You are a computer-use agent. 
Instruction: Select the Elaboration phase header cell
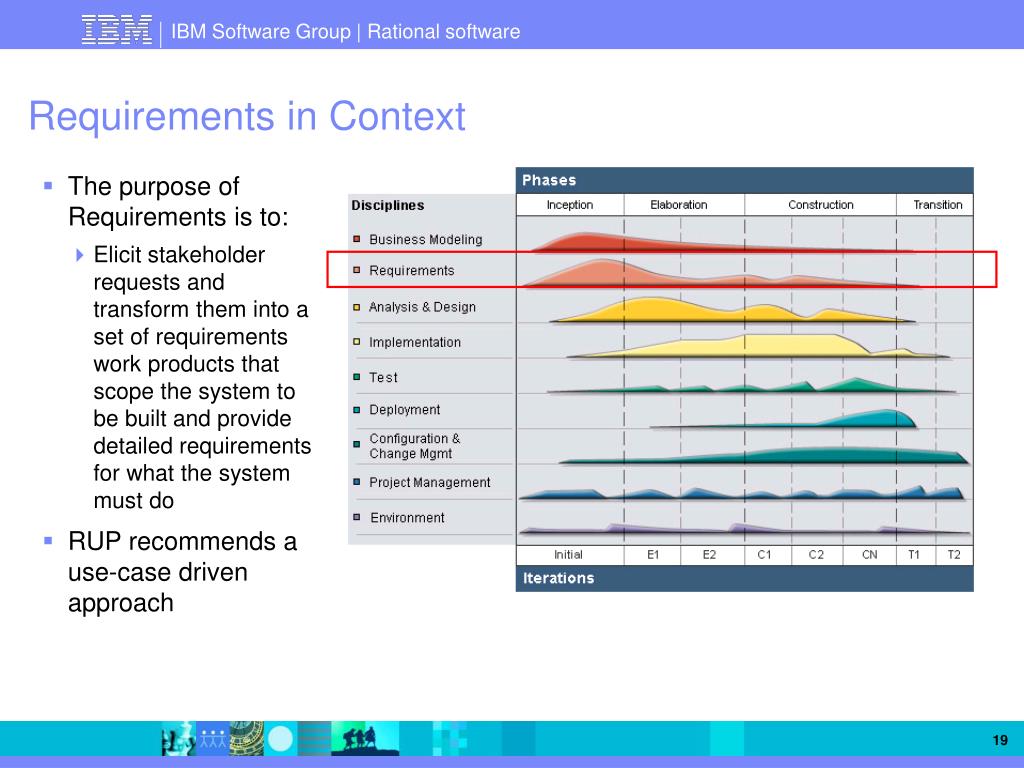[x=684, y=205]
